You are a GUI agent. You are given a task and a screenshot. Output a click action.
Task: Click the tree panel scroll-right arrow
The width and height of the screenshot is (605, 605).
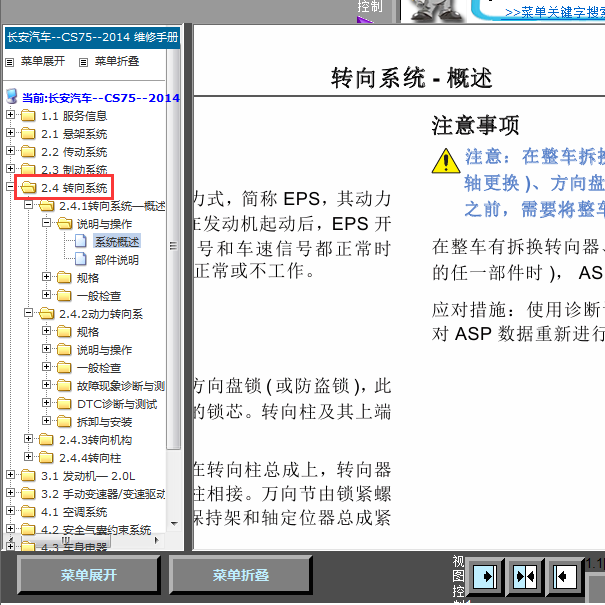point(157,540)
